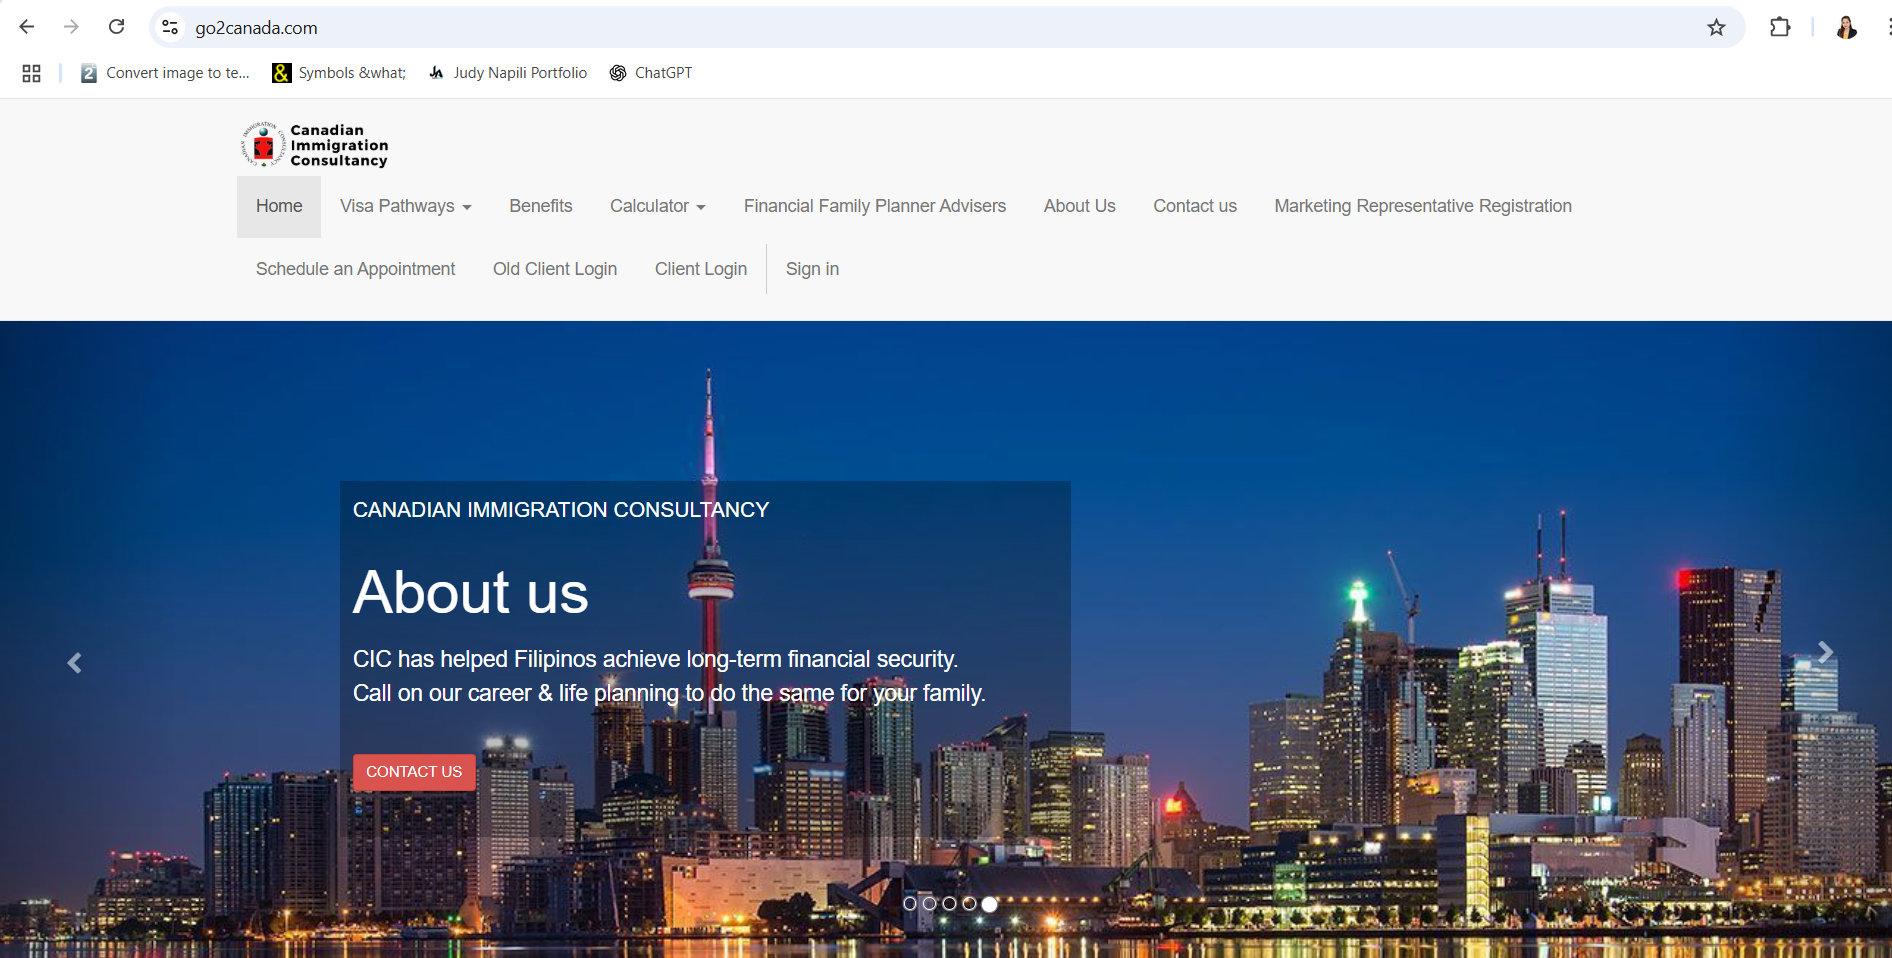Open the Client Login link
The width and height of the screenshot is (1892, 958).
point(701,269)
